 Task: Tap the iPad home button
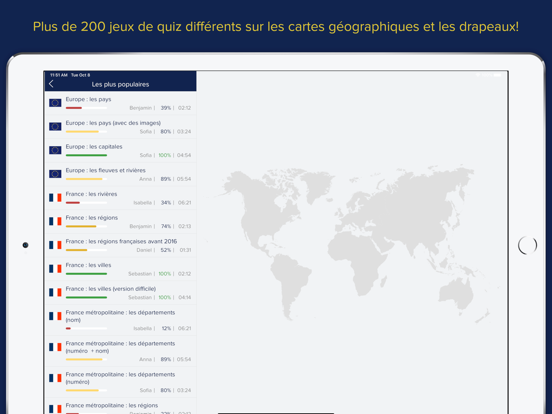[527, 245]
